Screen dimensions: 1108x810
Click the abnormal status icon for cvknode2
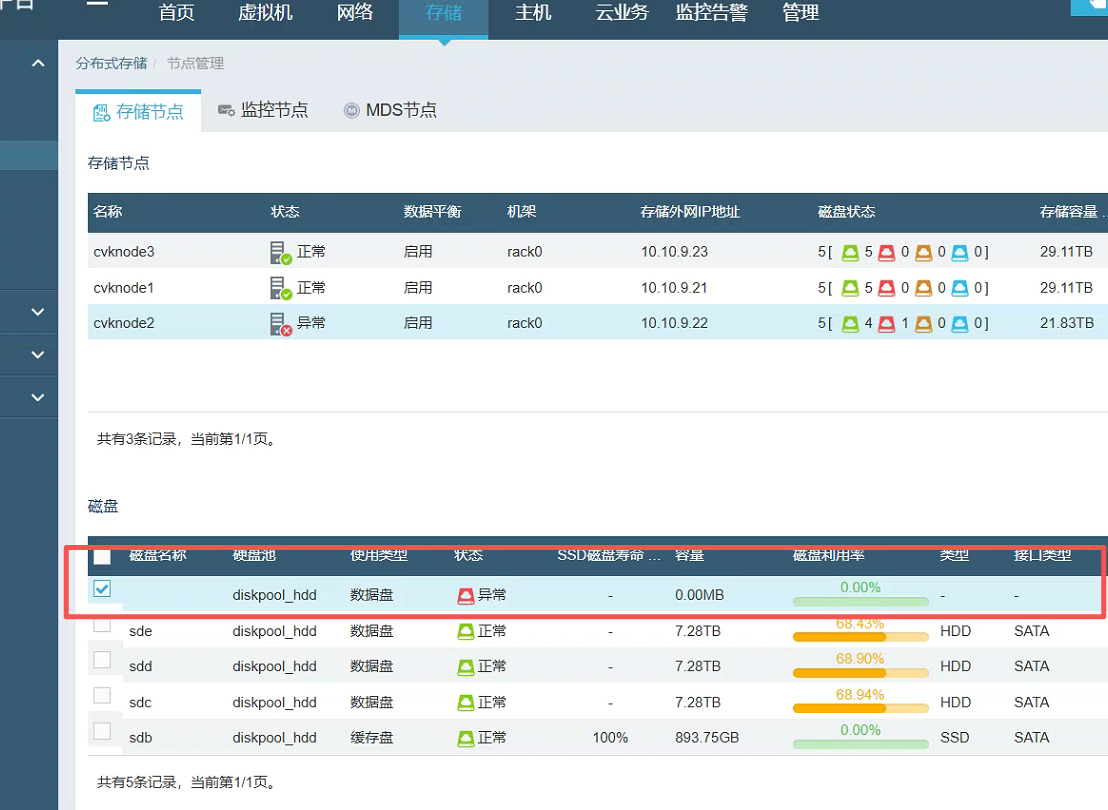click(x=281, y=324)
